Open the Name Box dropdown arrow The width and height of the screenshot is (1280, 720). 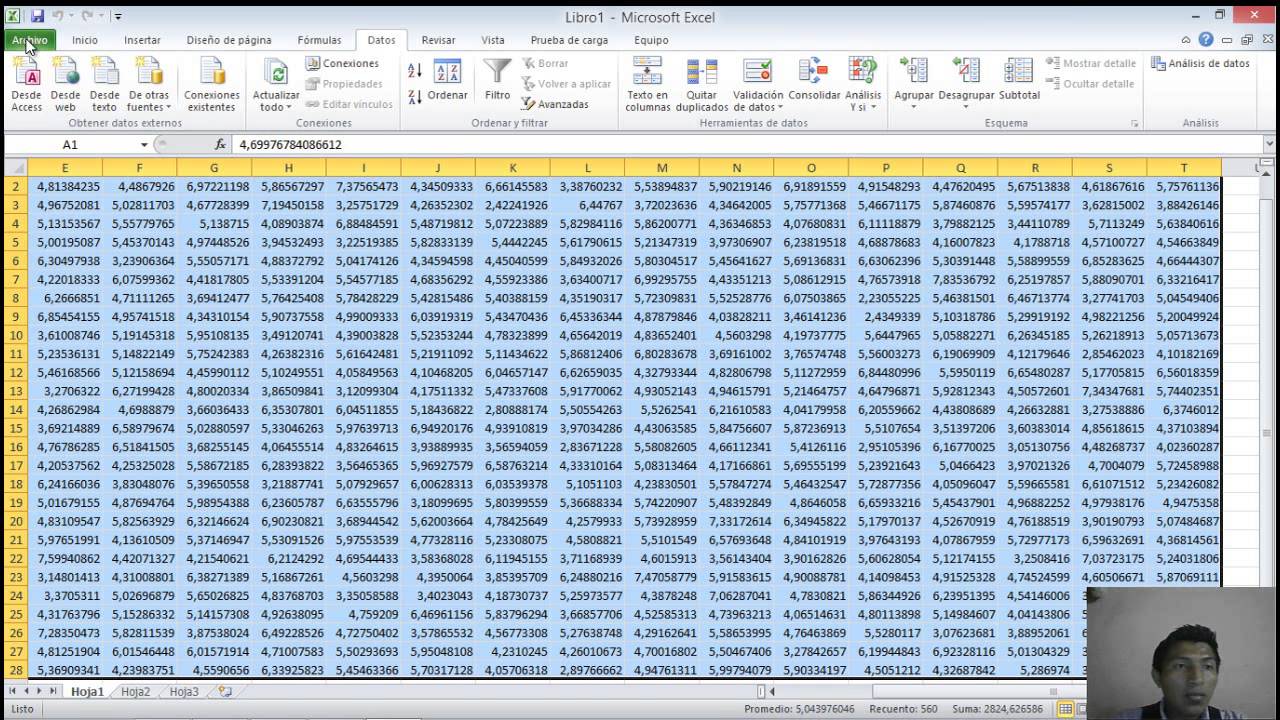pyautogui.click(x=144, y=145)
